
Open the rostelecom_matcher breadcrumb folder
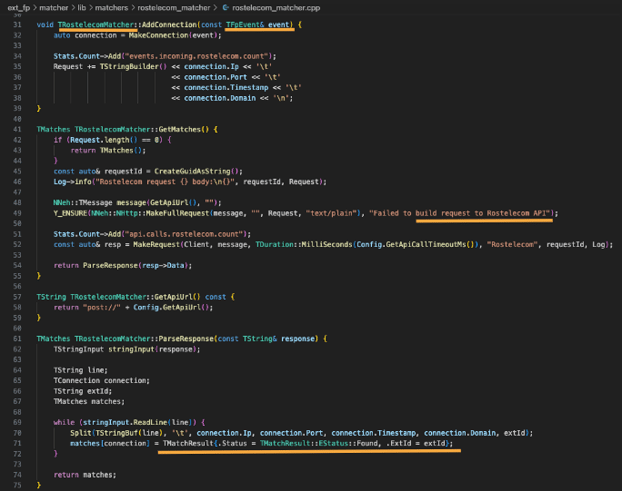coord(174,8)
